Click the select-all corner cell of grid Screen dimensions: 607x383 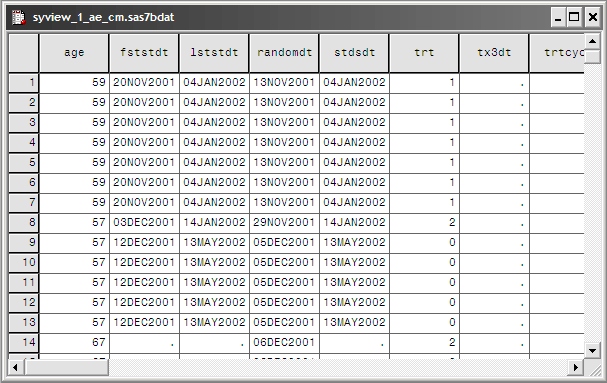click(24, 53)
